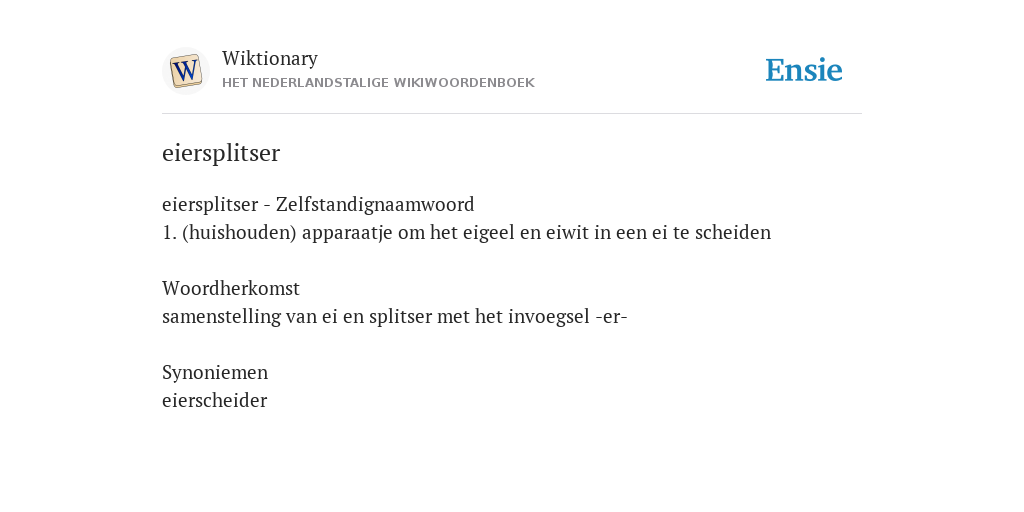Click the Woordherkomst heading
Viewport: 1024px width, 512px height.
click(231, 288)
